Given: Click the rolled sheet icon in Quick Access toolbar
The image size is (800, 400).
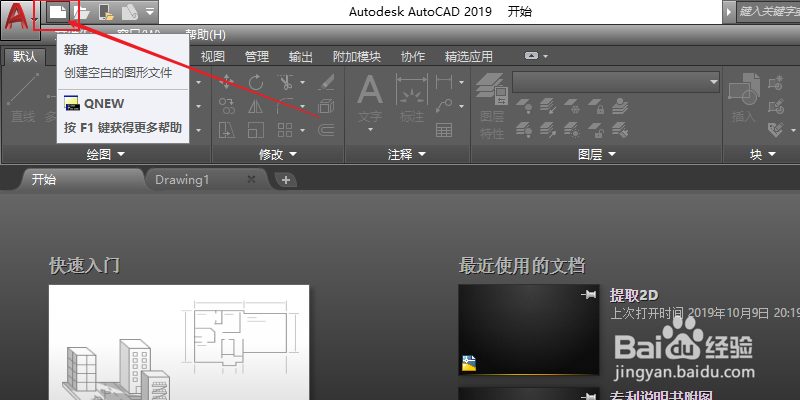Looking at the screenshot, I should (130, 12).
